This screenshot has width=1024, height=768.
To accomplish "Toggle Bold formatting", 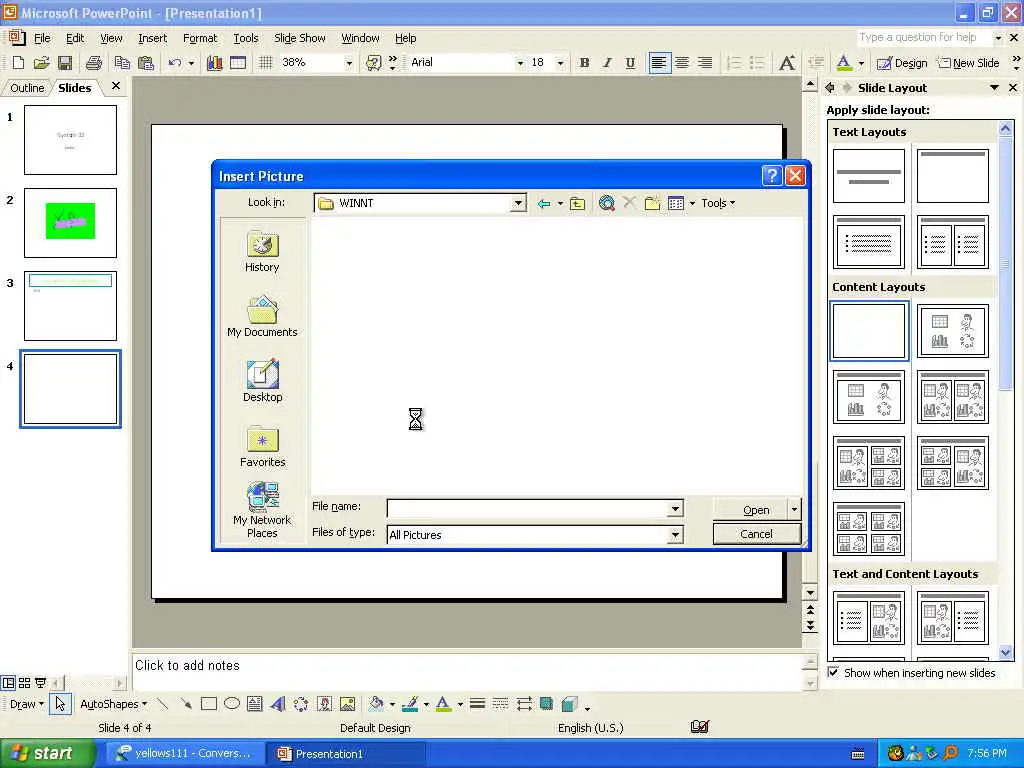I will tap(584, 63).
